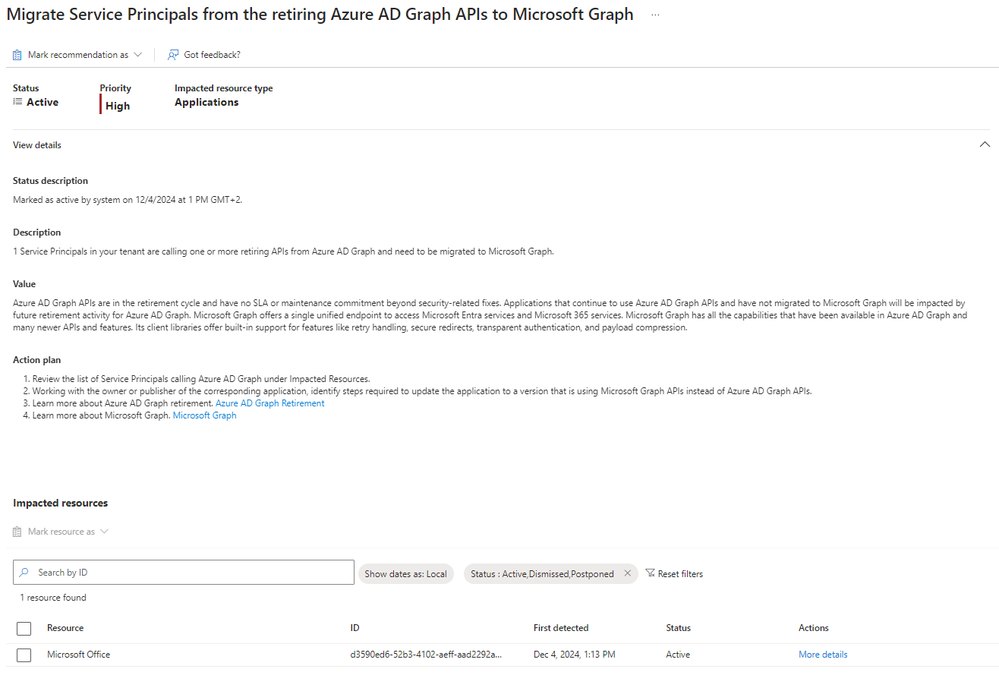Focus the Search by ID field
999x673 pixels.
(x=183, y=572)
